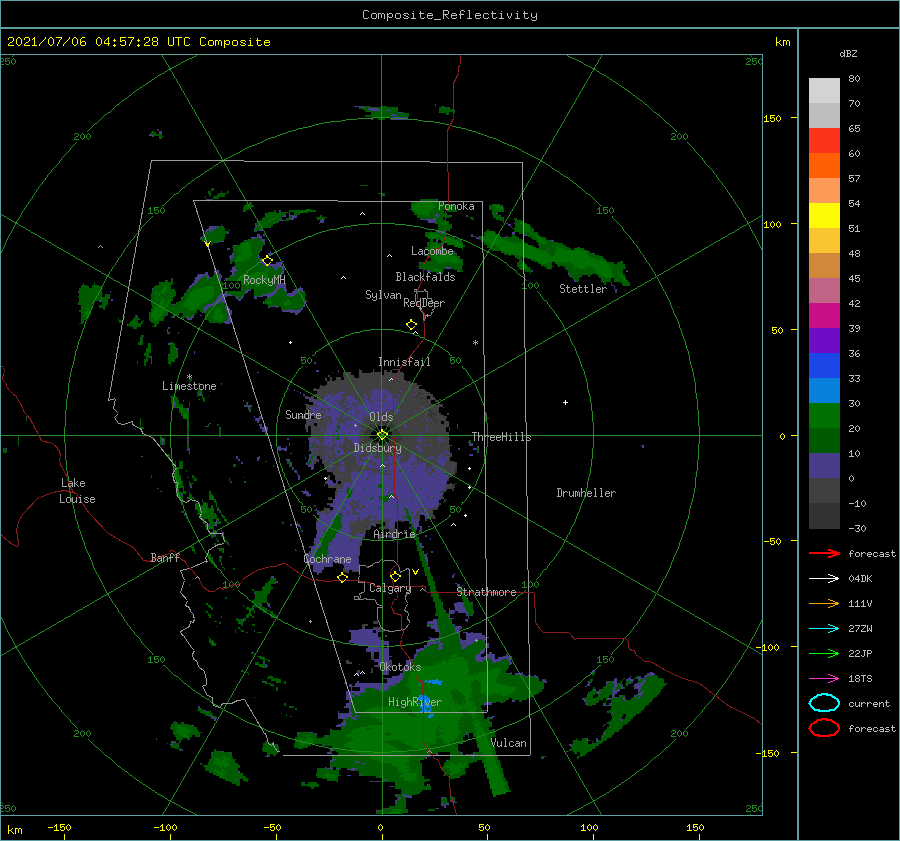Click the cyan current ellipse legend icon
Viewport: 900px width, 841px height.
824,703
